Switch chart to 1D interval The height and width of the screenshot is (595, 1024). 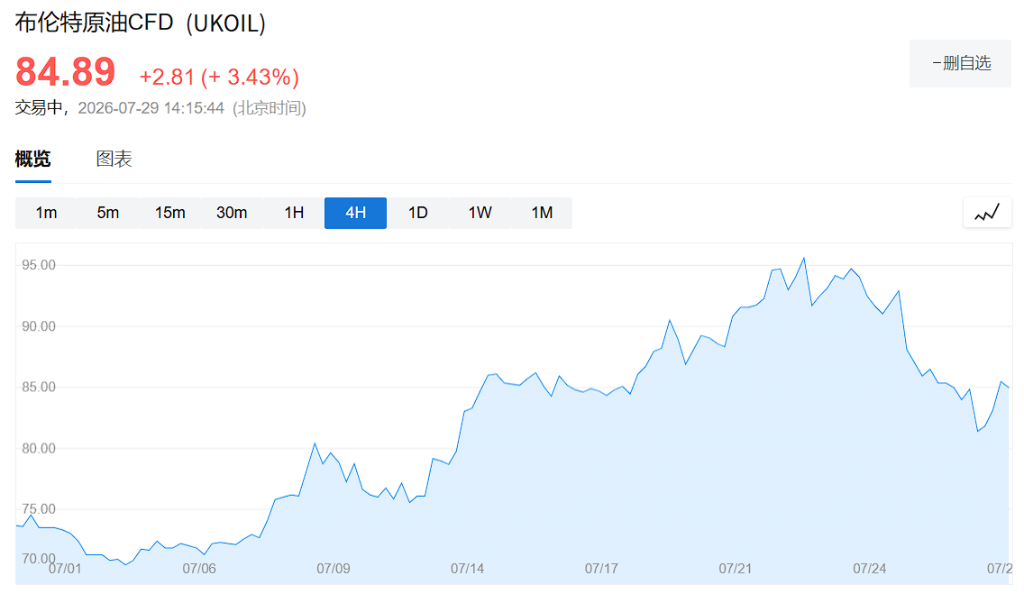418,213
